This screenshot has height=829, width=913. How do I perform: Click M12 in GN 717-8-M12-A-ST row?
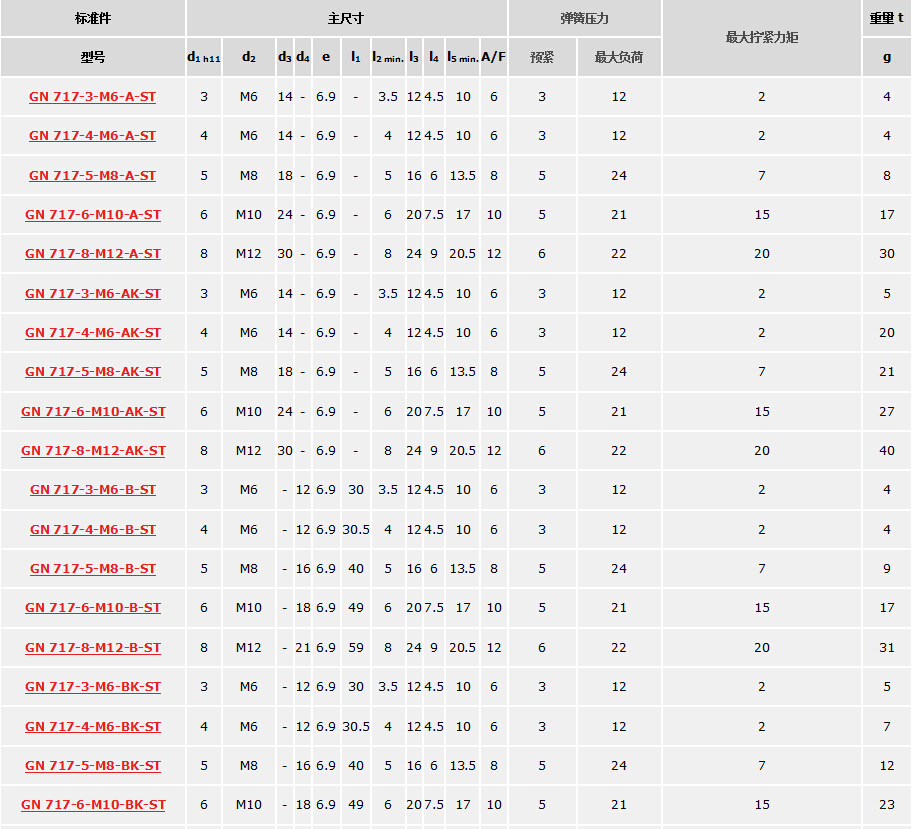[249, 254]
